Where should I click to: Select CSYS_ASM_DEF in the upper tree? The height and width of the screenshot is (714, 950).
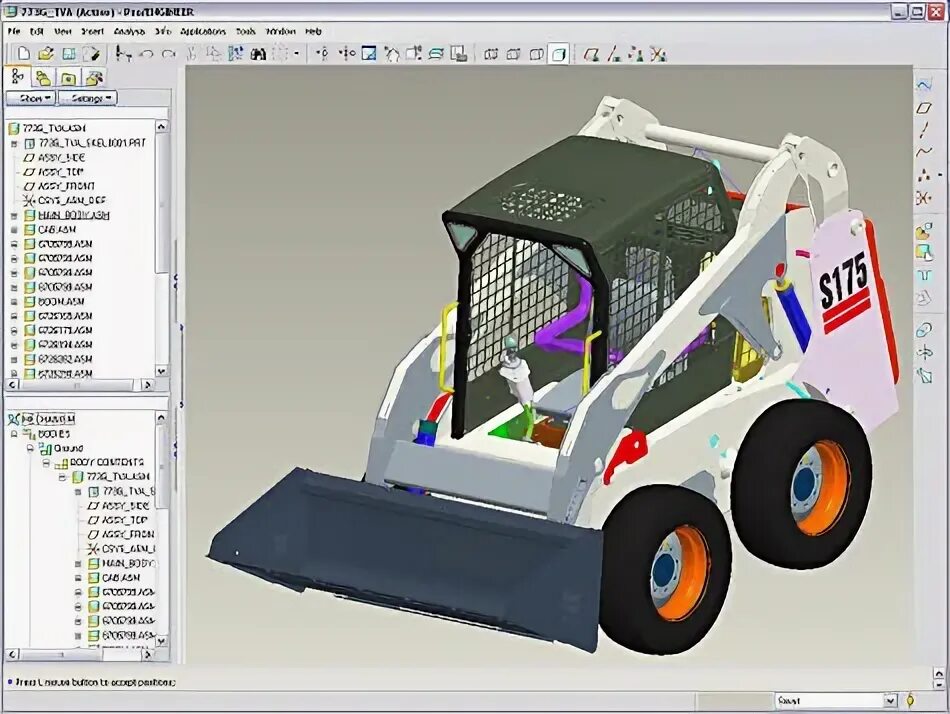tap(71, 201)
